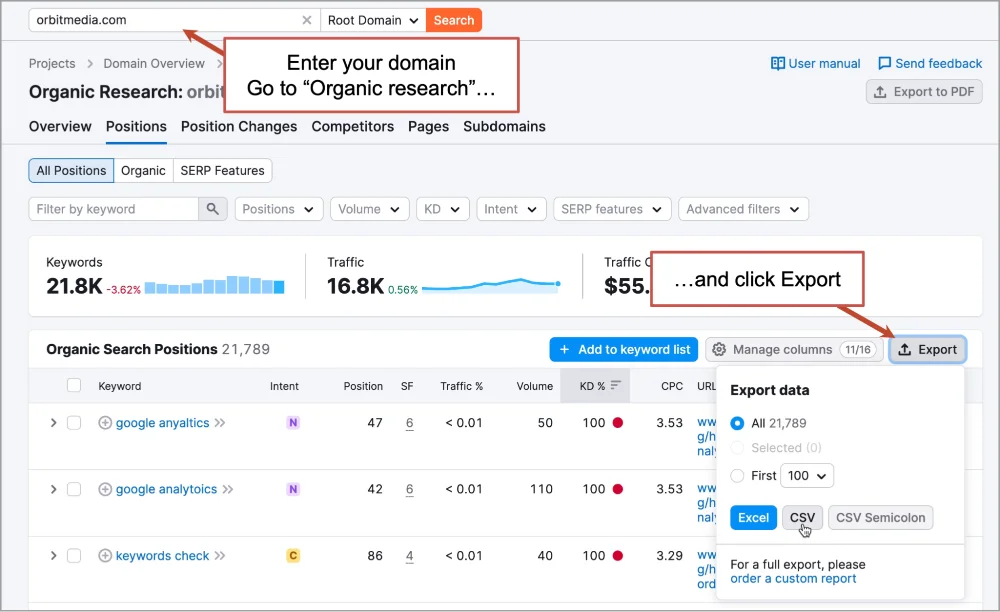
Task: Click double arrows after keywords check
Action: 220,555
